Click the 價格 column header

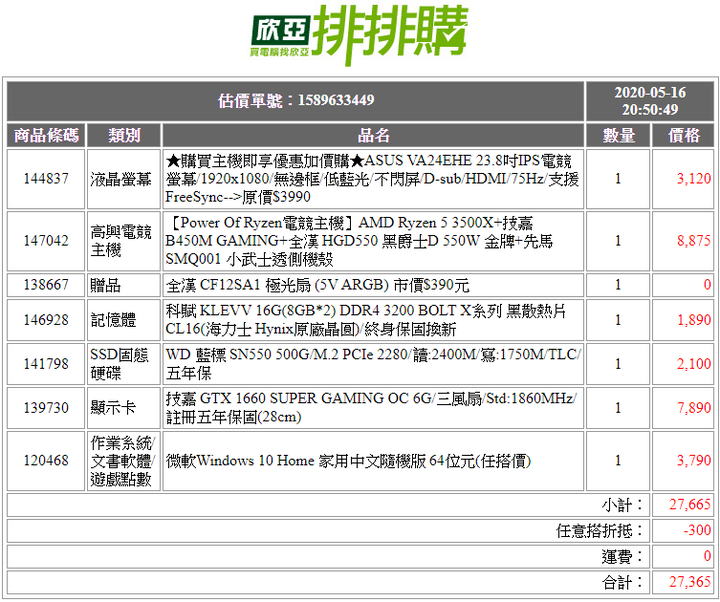point(683,135)
